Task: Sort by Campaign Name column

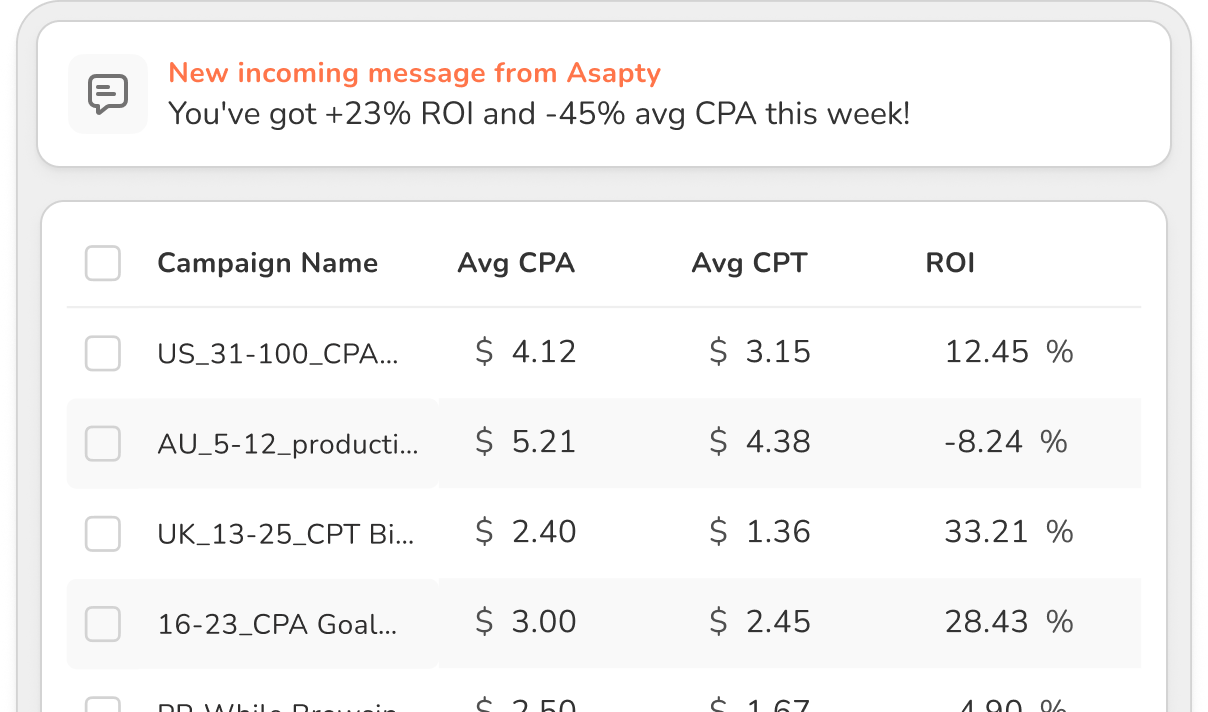Action: [x=267, y=263]
